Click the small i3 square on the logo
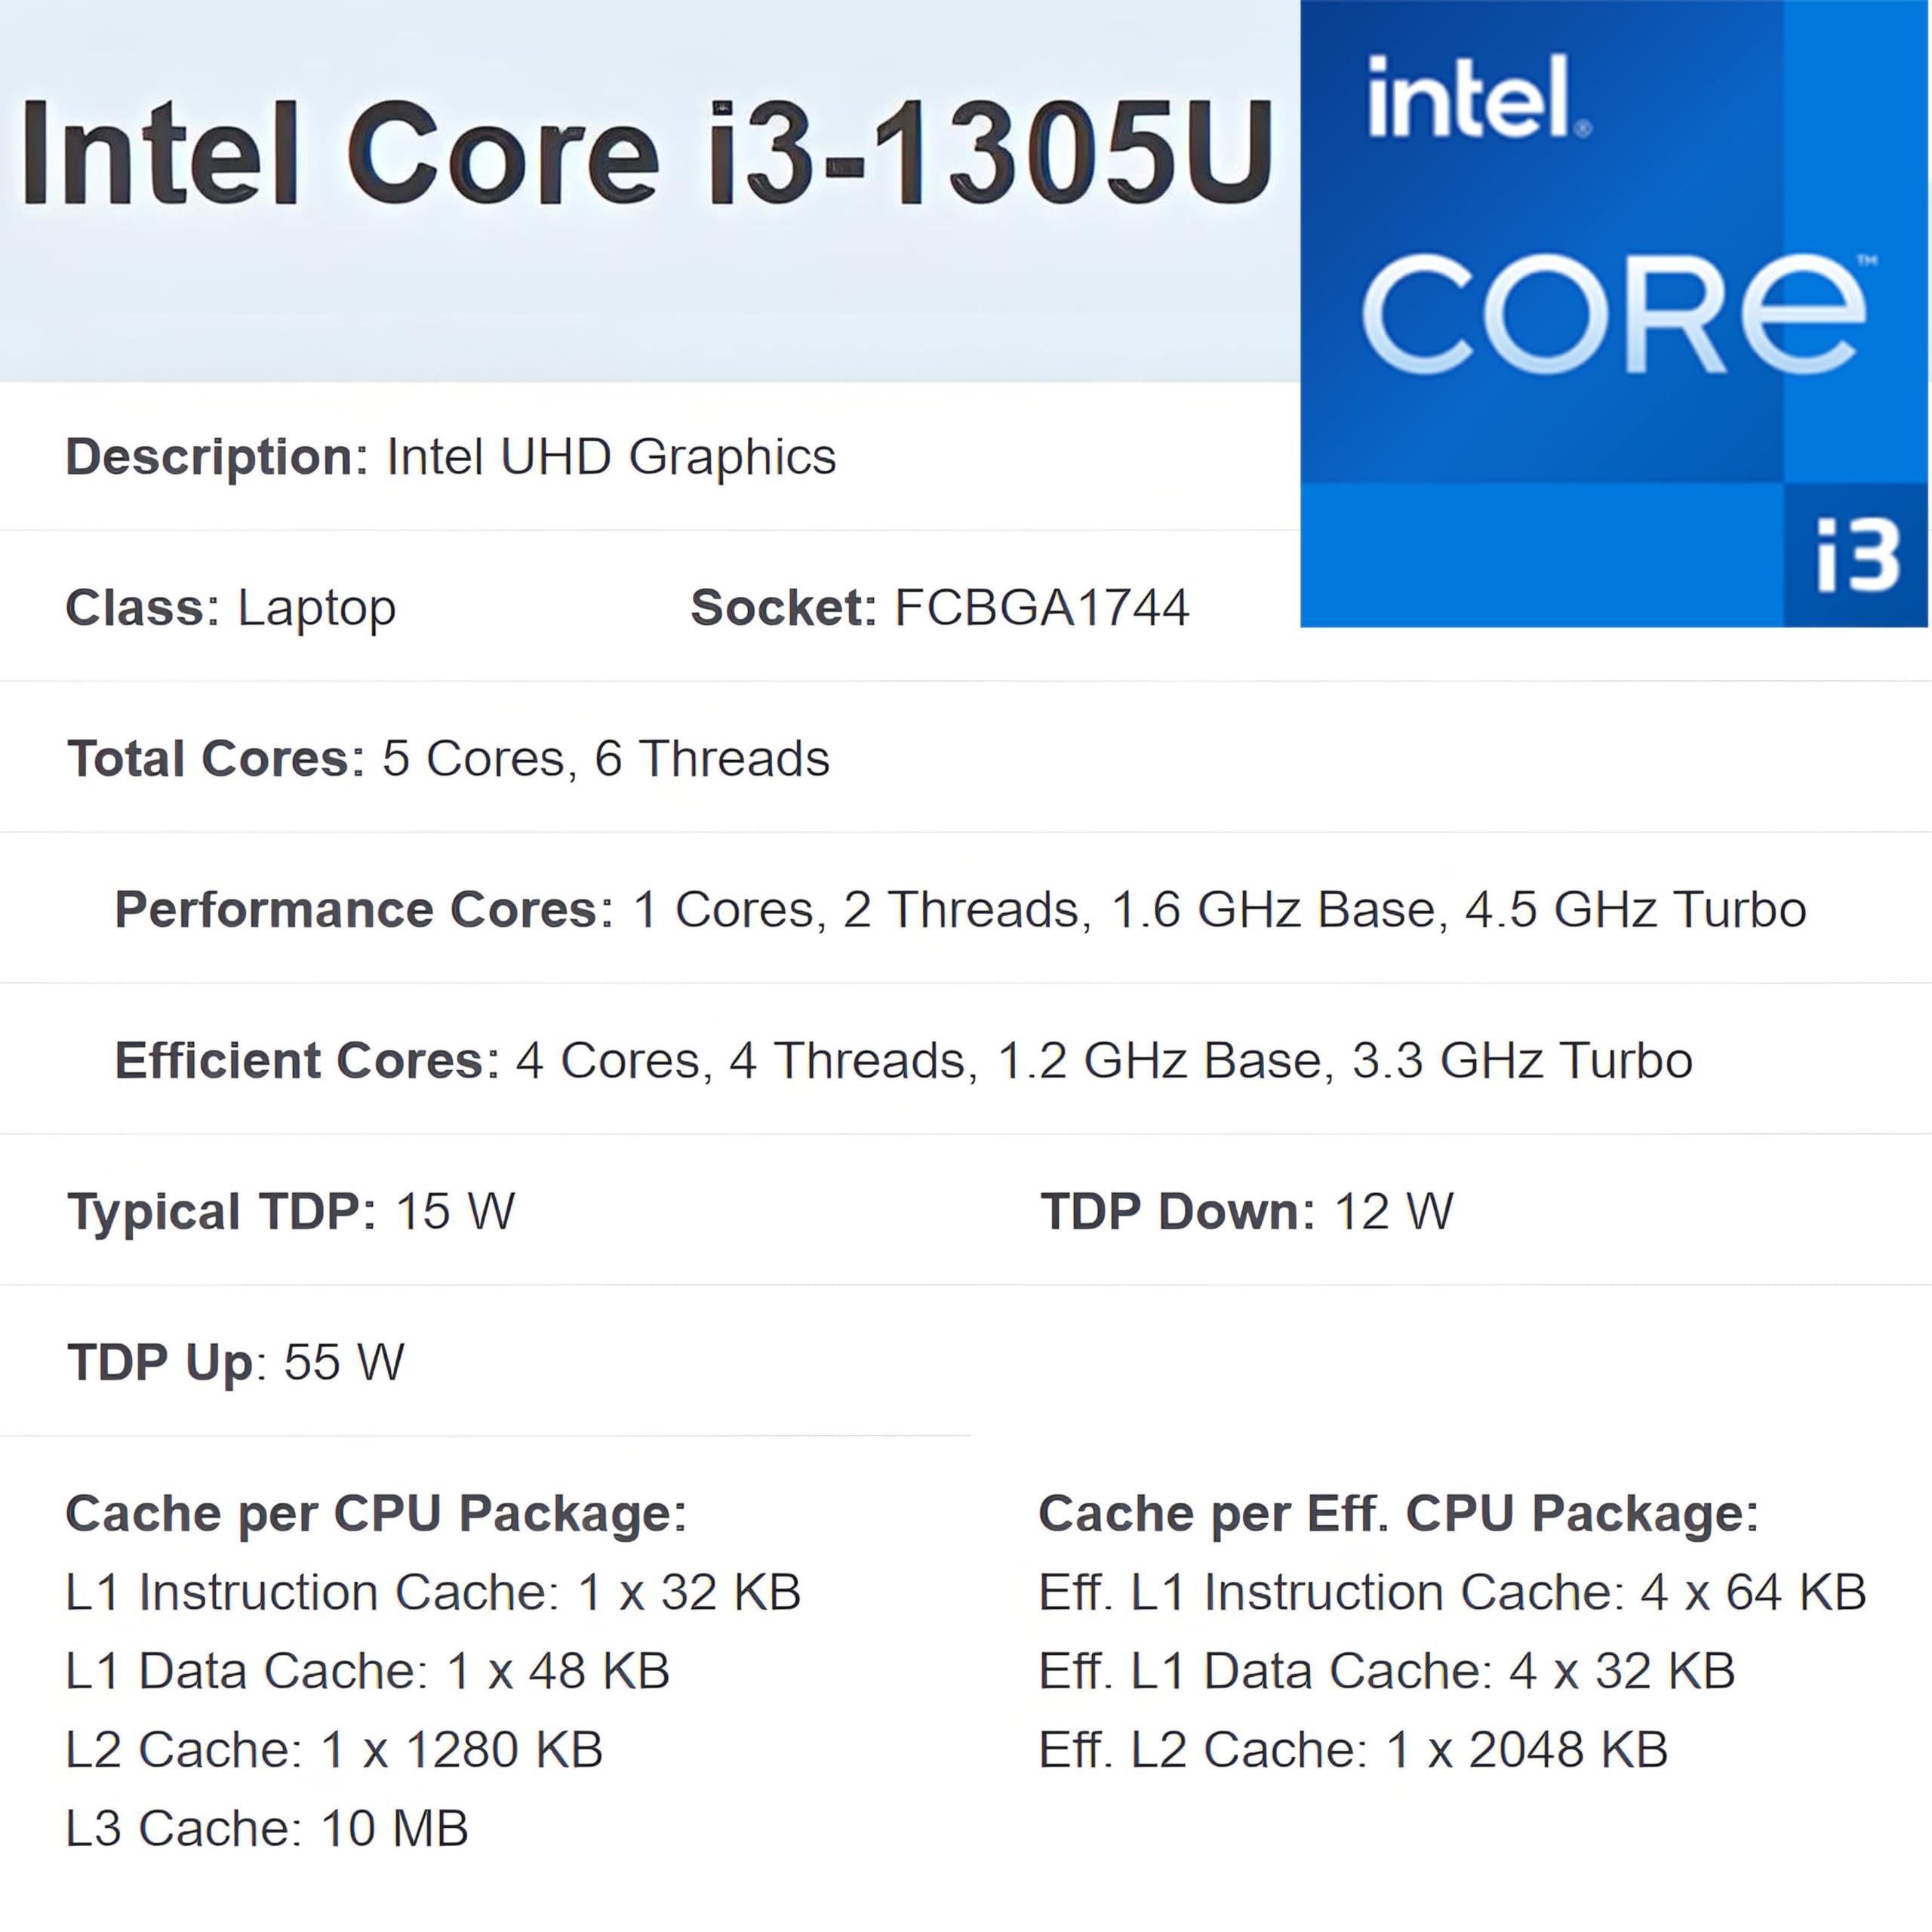Screen dimensions: 1932x1932 [1856, 556]
